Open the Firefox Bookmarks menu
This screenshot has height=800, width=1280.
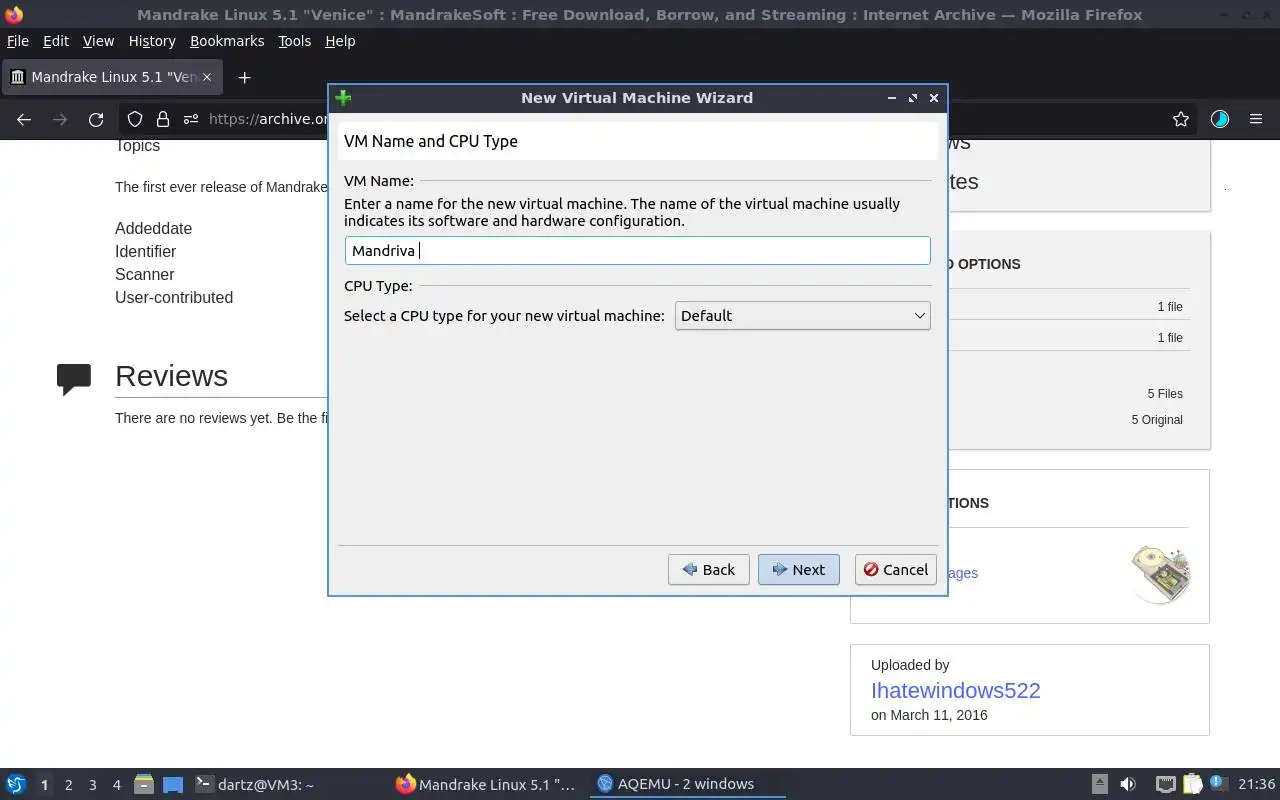click(227, 41)
